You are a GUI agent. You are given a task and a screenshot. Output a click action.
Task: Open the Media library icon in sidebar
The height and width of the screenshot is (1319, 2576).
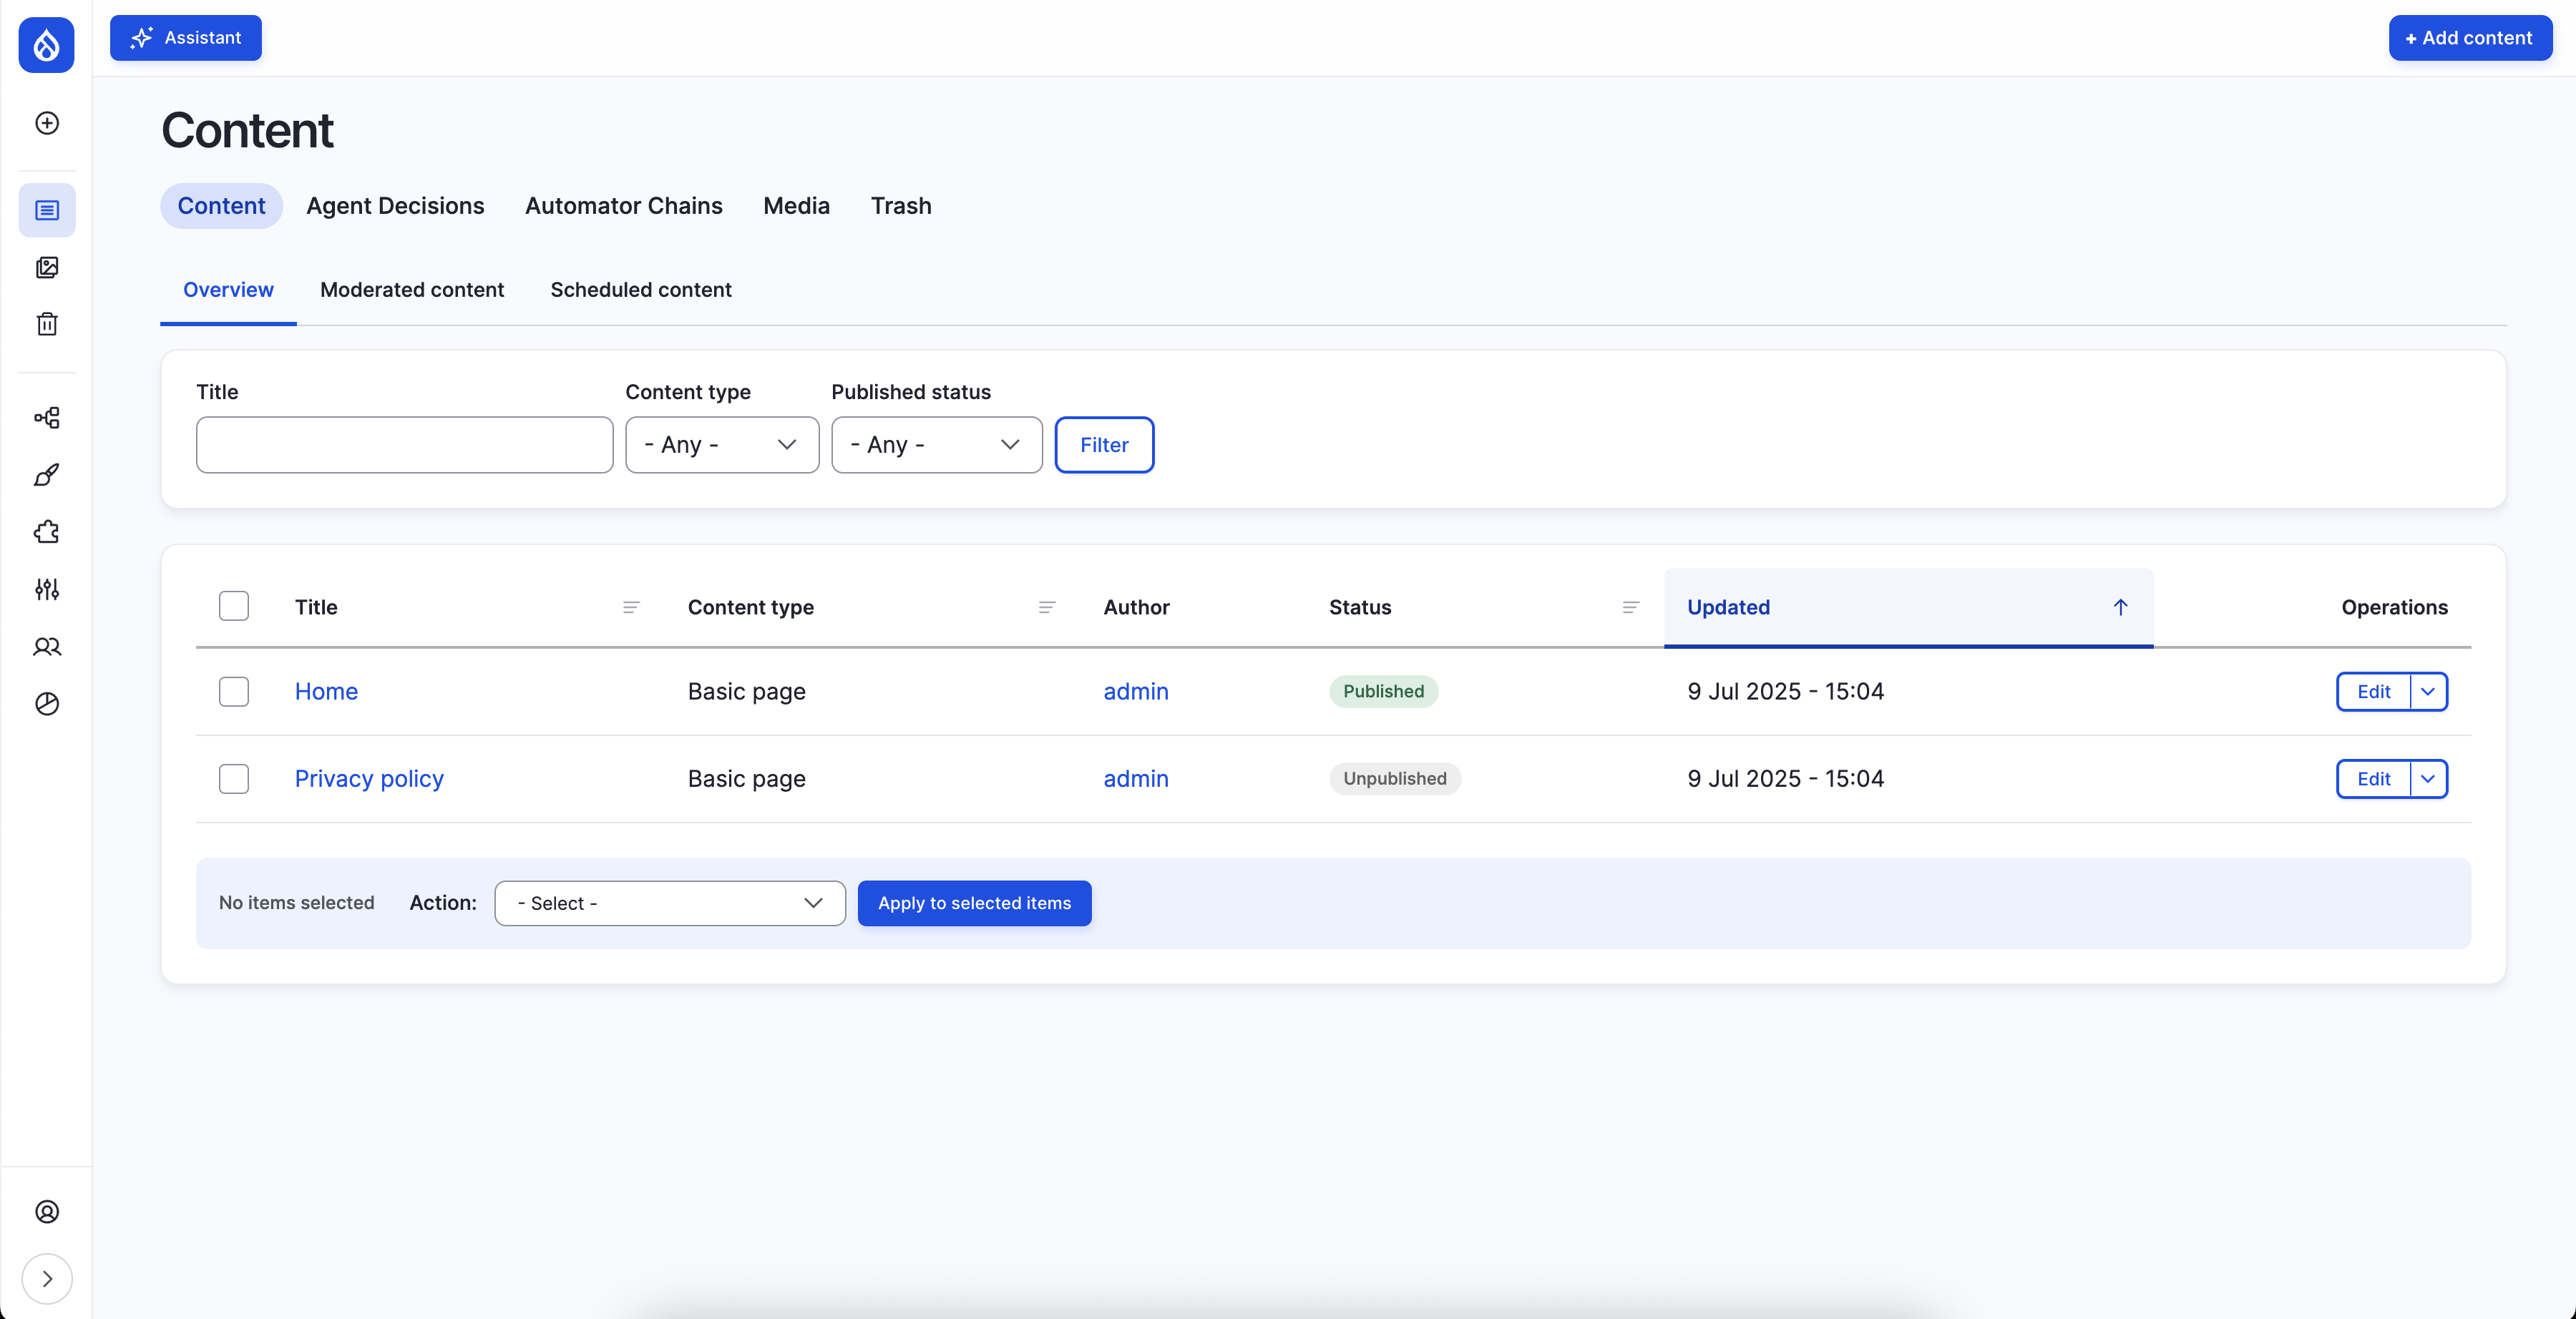(x=47, y=267)
